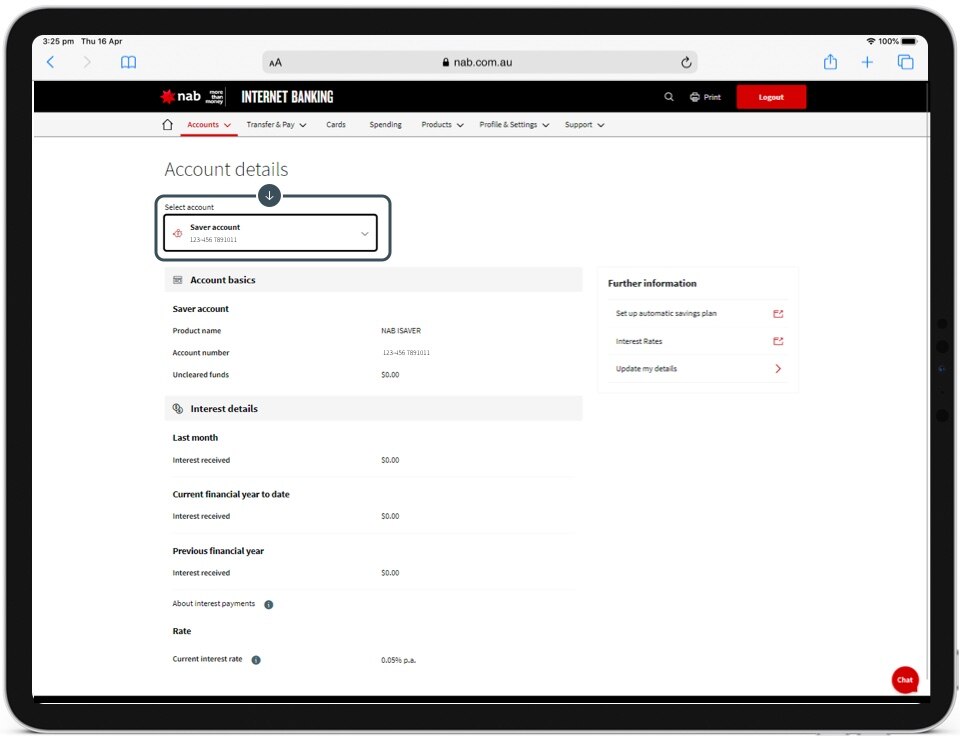Viewport: 960px width, 740px height.
Task: Expand the Profile & Settings menu
Action: tap(514, 125)
